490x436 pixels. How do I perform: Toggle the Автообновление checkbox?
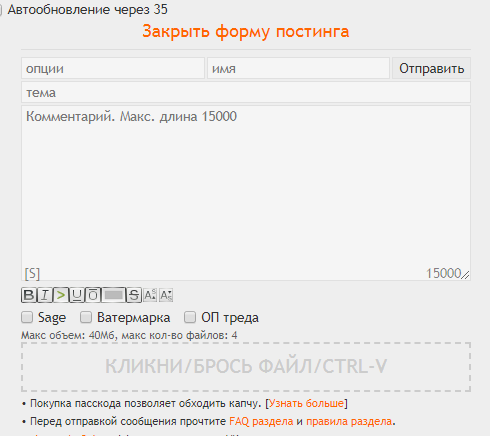click(1, 10)
